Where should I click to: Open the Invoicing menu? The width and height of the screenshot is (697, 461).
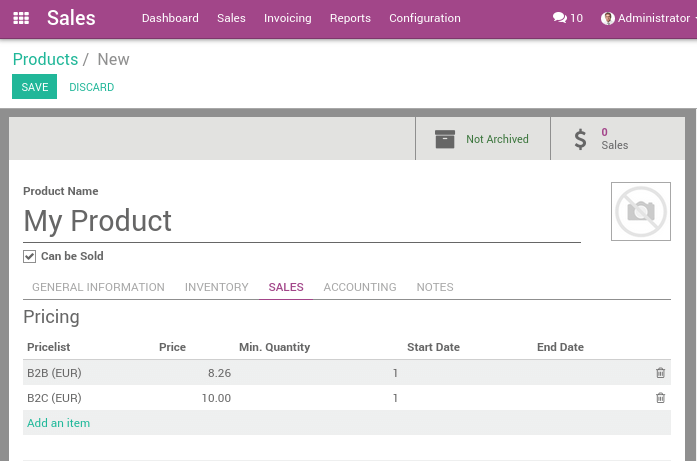pyautogui.click(x=287, y=18)
